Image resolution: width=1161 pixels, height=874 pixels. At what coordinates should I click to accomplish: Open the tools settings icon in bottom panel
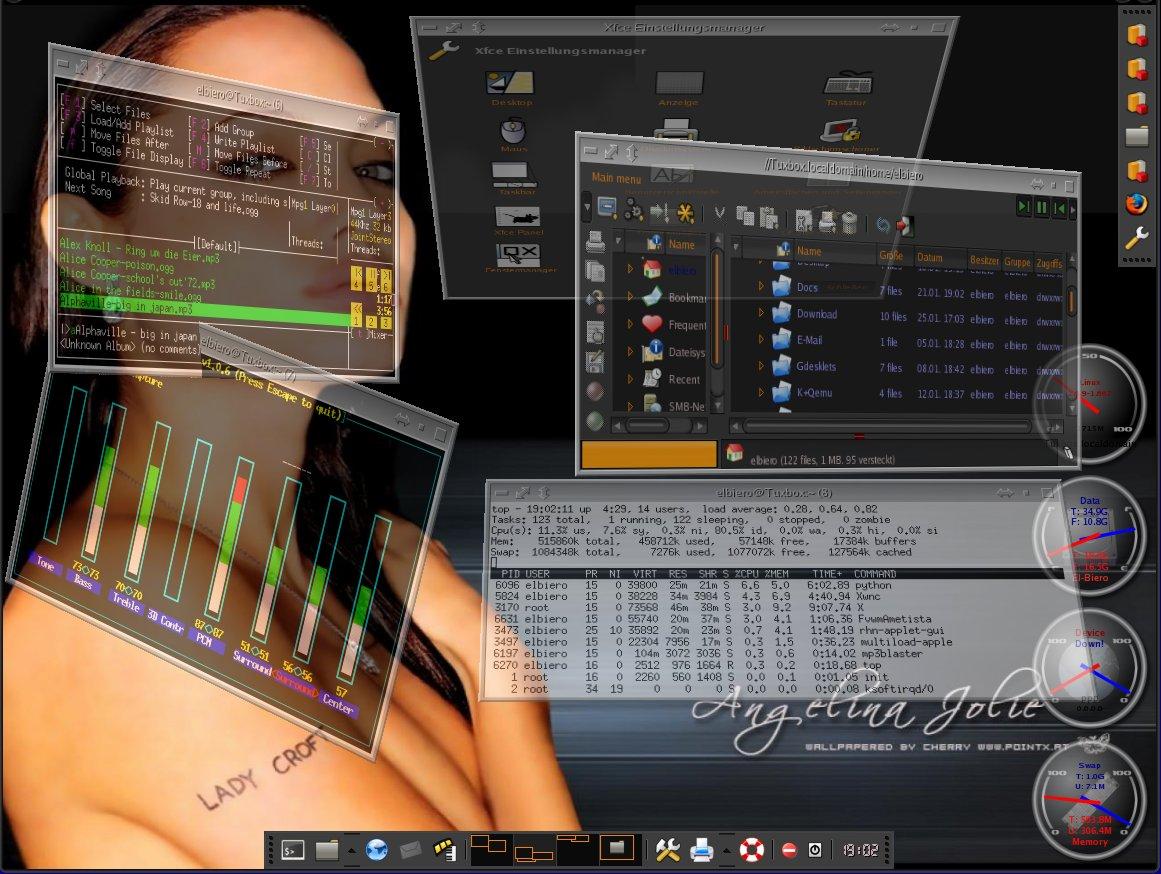[667, 850]
